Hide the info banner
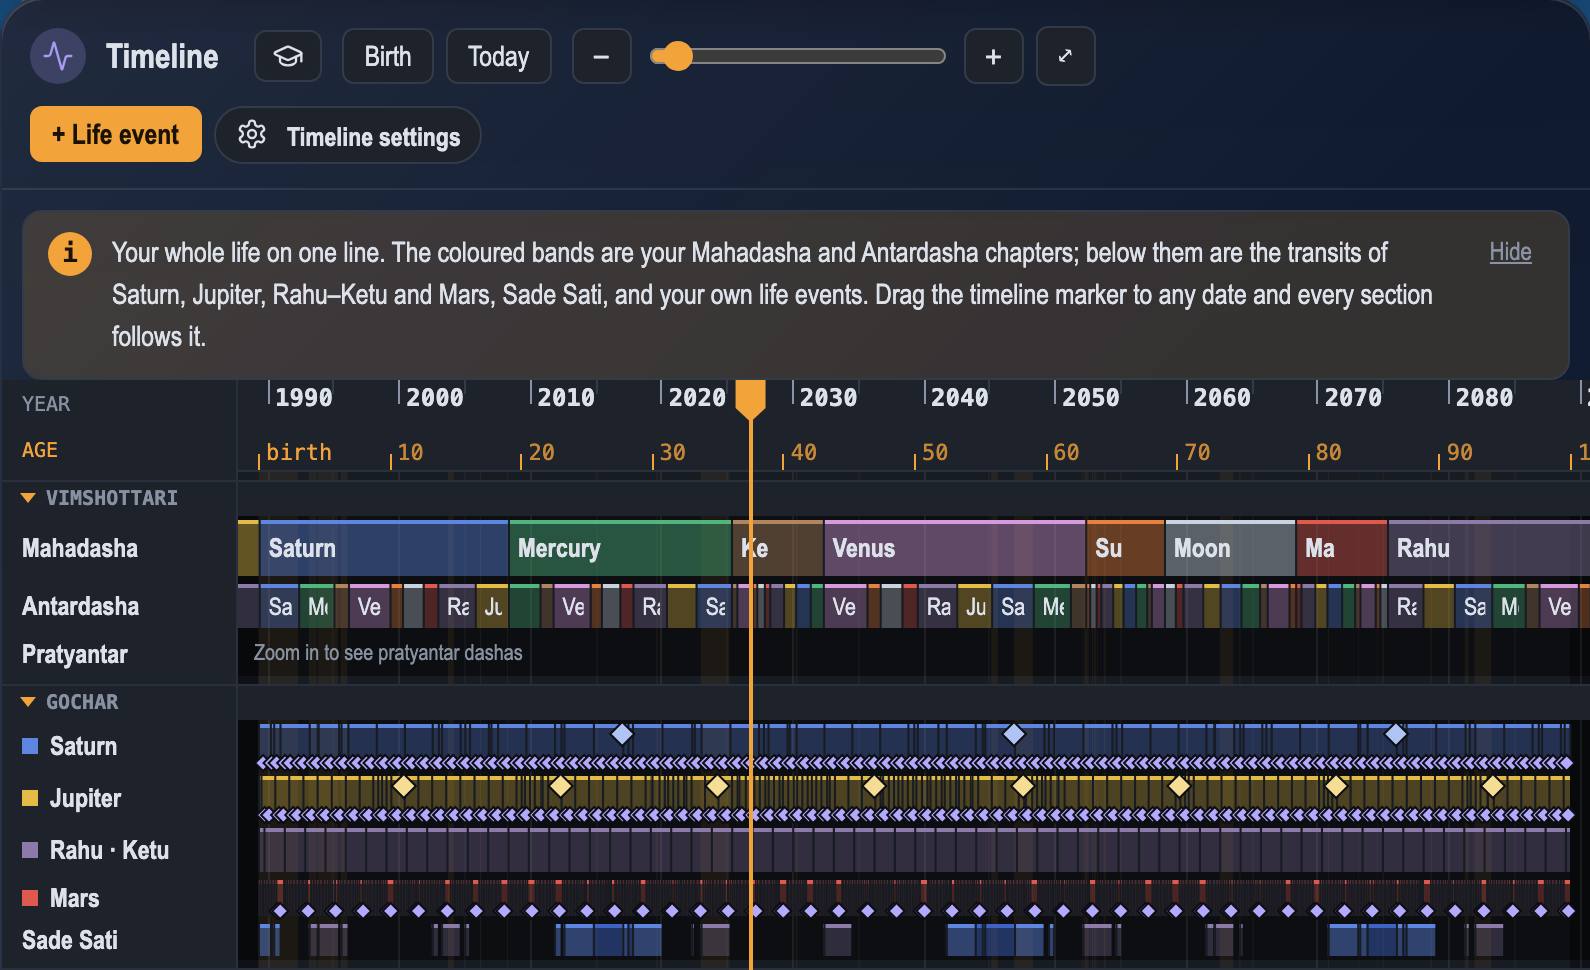 (1510, 252)
